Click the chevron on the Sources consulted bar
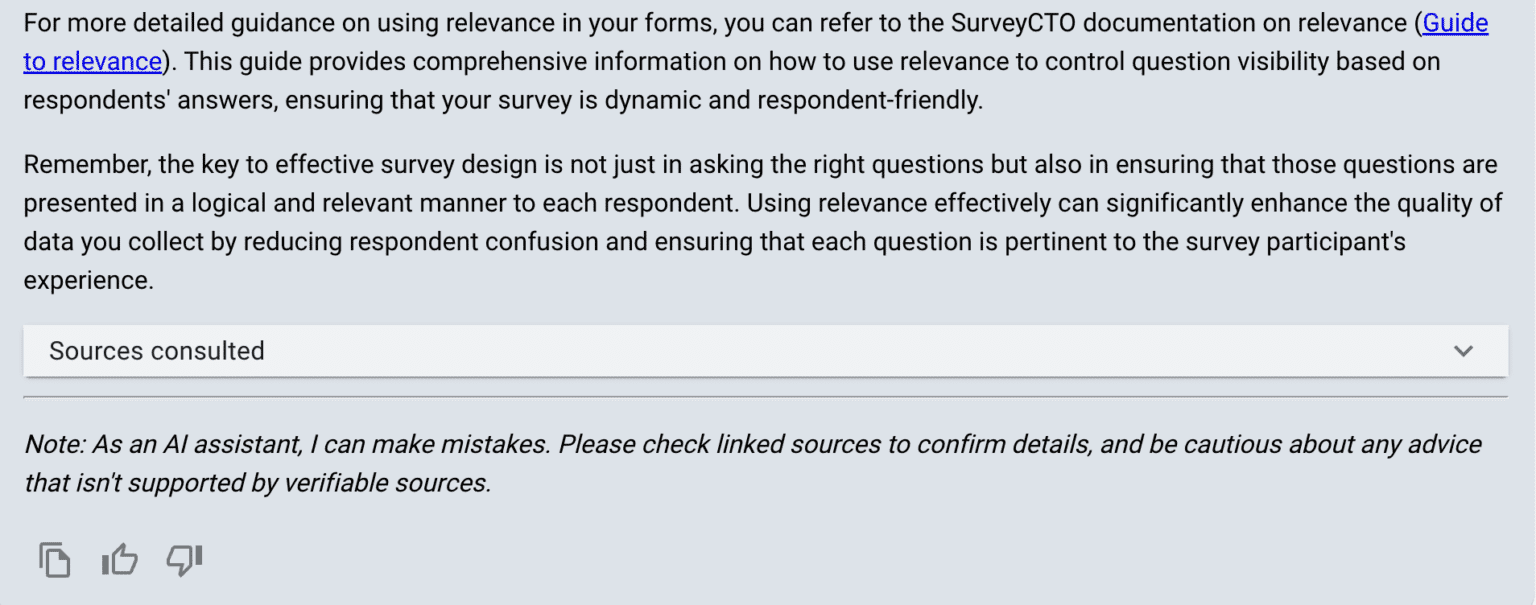The image size is (1536, 605). tap(1463, 351)
